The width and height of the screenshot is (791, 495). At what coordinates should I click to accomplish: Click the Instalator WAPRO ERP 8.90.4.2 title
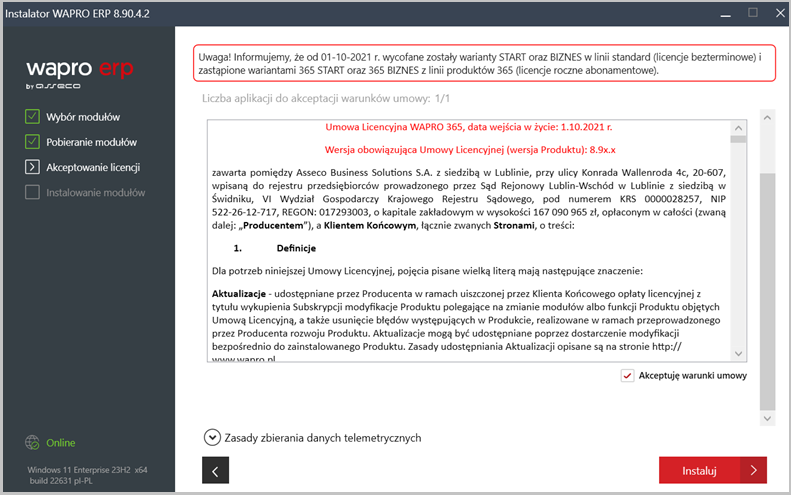tap(77, 14)
